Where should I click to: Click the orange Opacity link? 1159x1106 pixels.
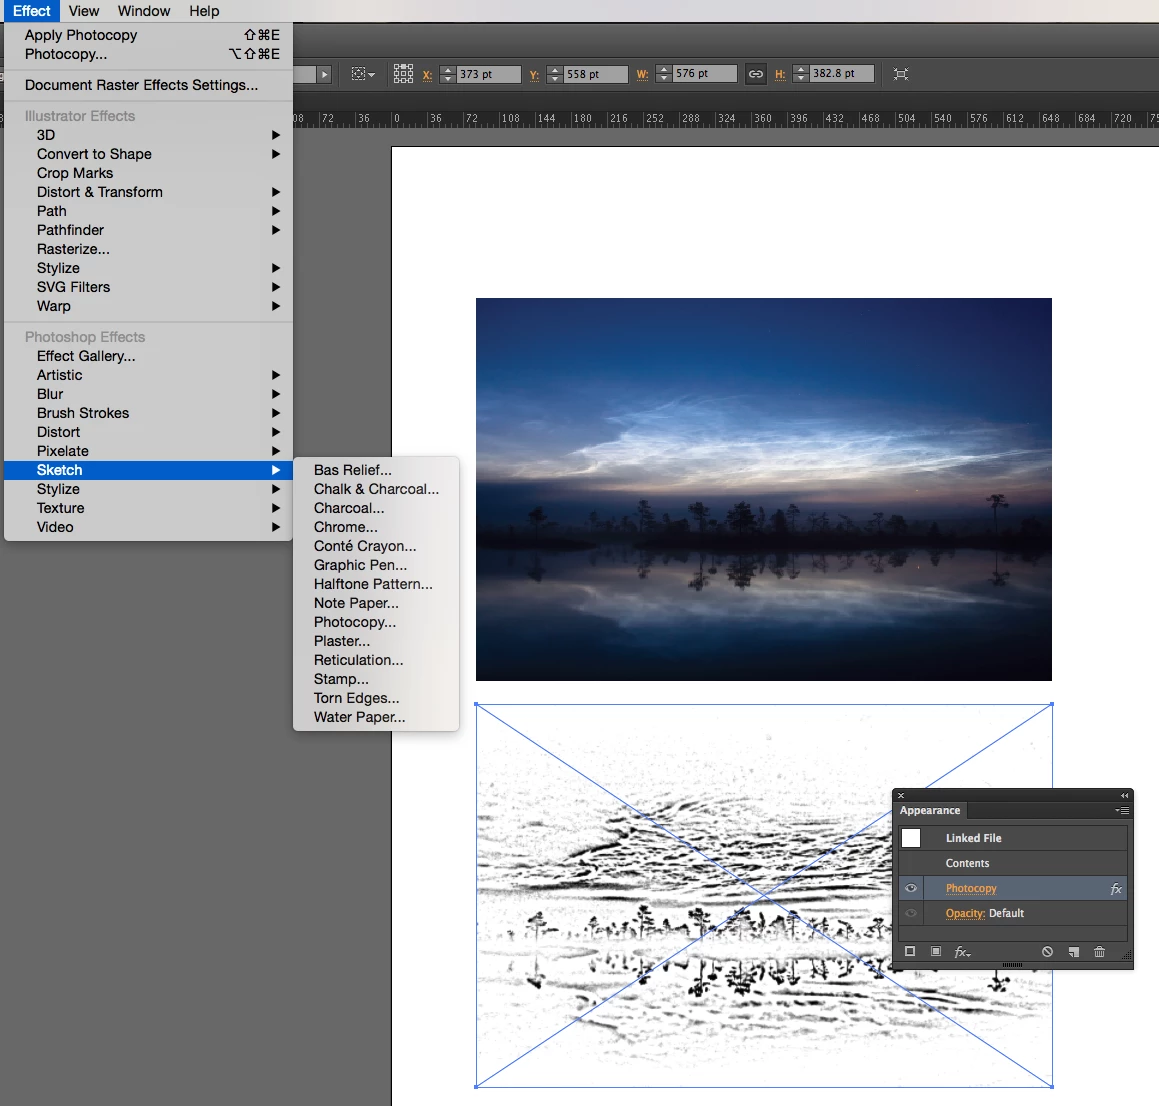click(965, 914)
